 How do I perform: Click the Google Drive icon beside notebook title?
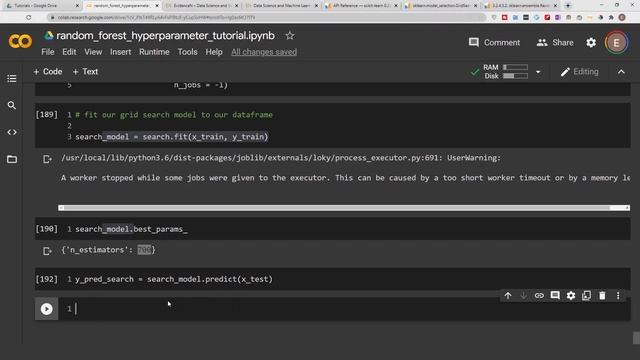tap(49, 36)
